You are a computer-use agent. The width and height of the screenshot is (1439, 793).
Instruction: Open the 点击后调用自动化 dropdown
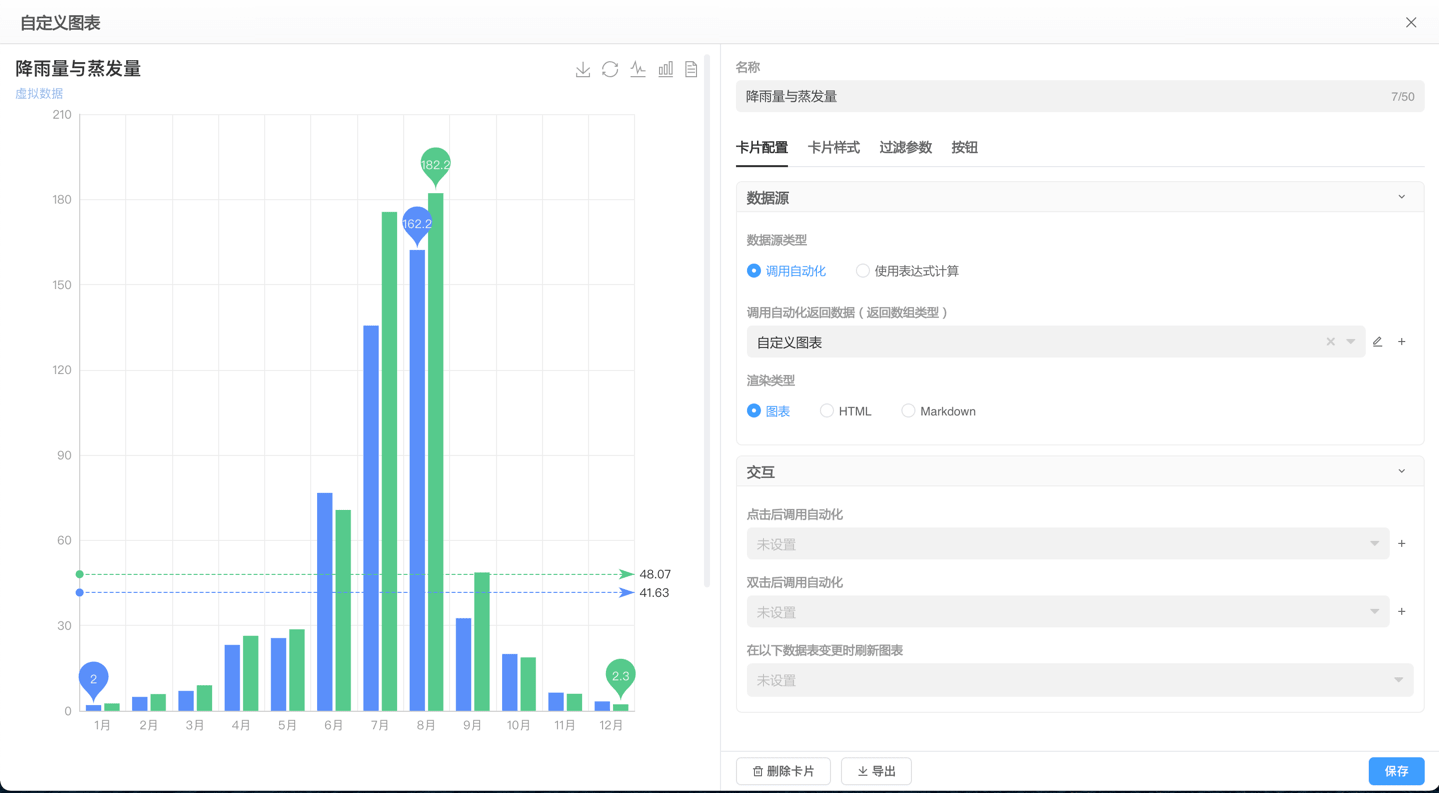pos(1067,544)
